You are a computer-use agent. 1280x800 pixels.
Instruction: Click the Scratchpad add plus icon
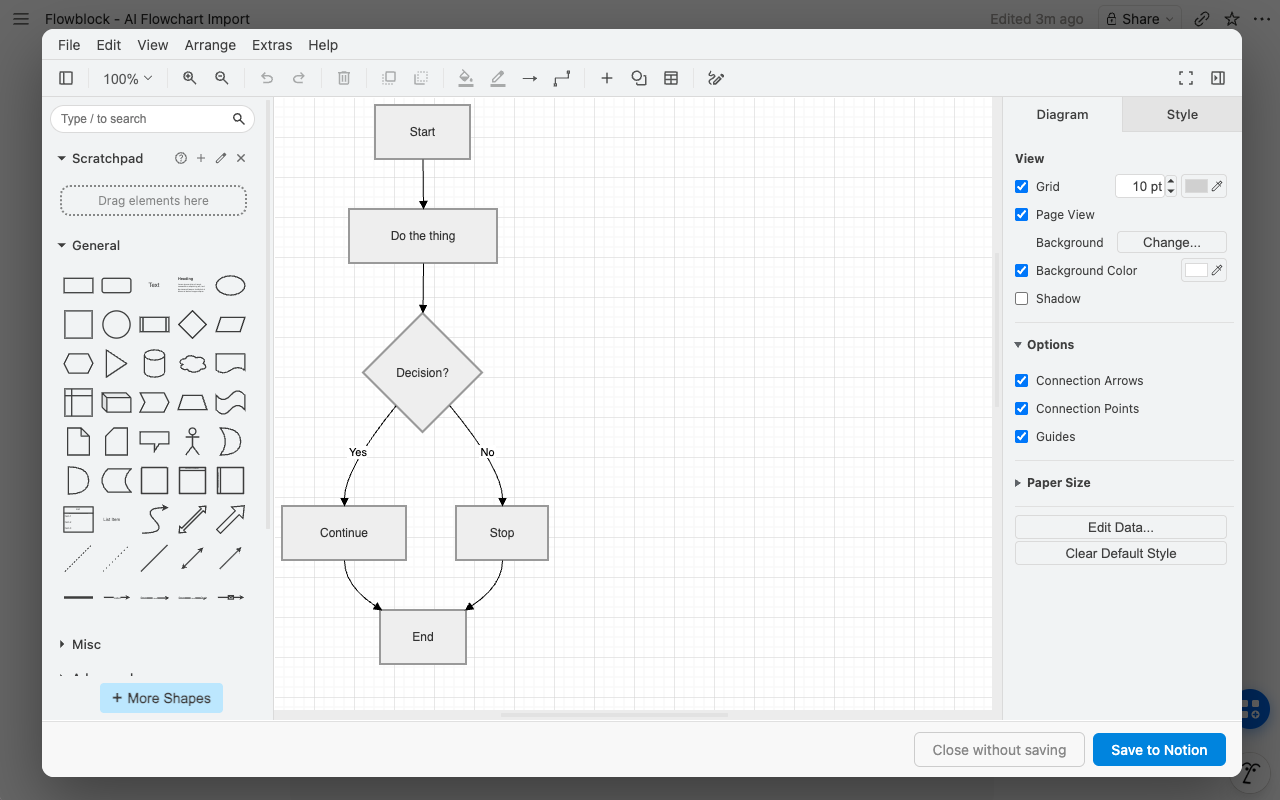(x=201, y=158)
